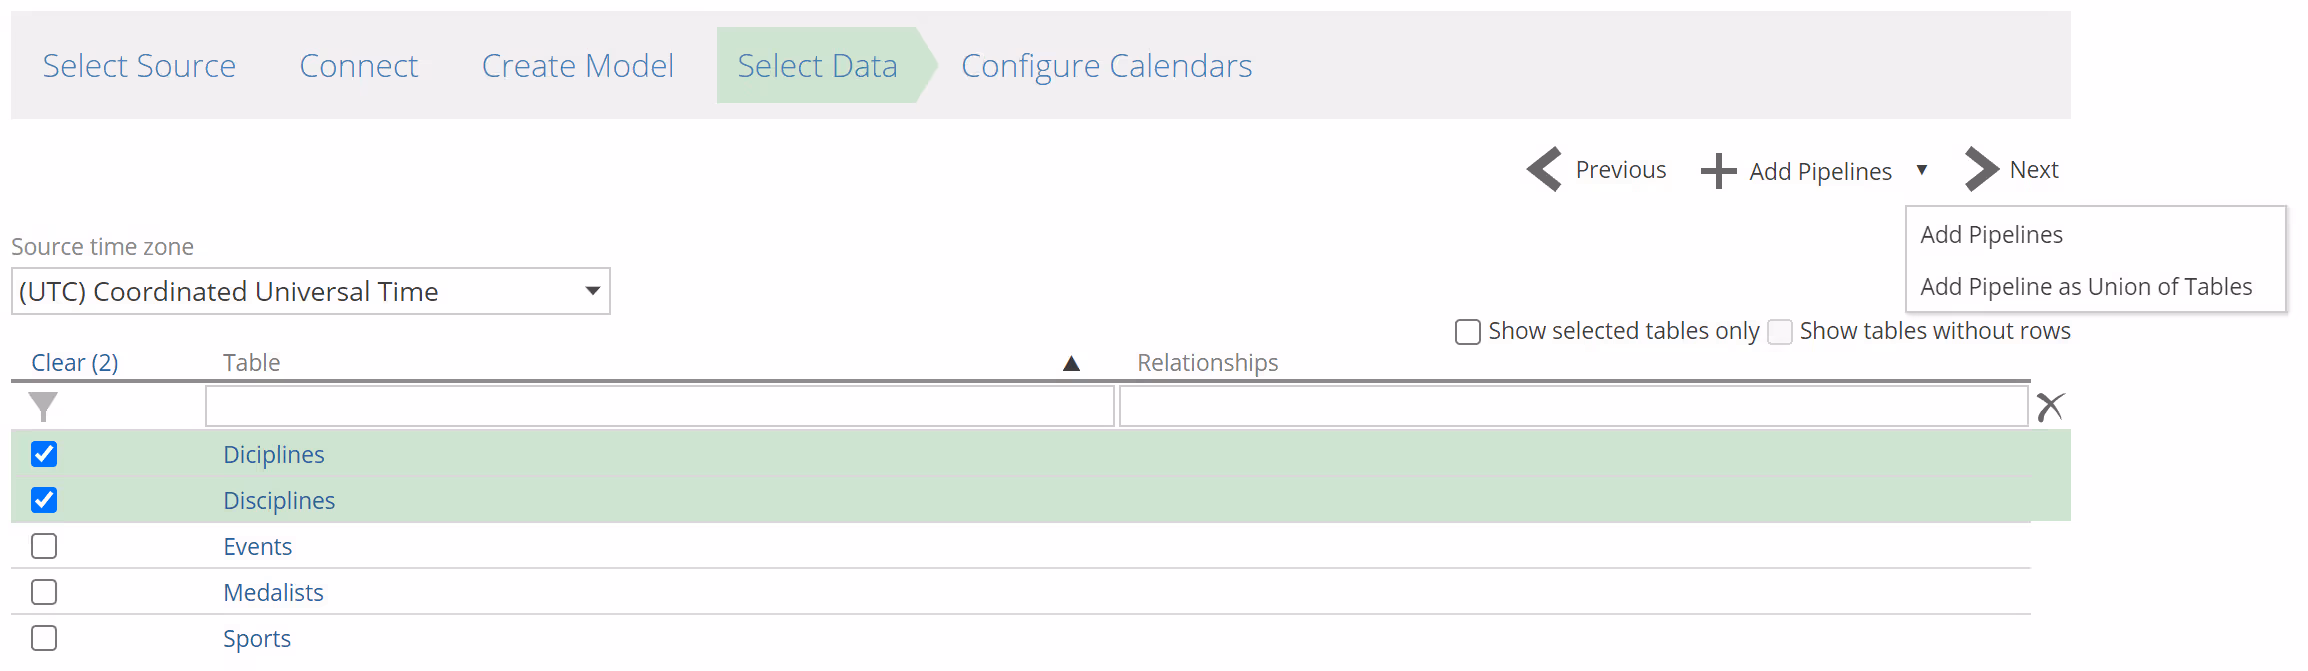Enable Show selected tables only
The image size is (2308, 671).
coord(1467,332)
